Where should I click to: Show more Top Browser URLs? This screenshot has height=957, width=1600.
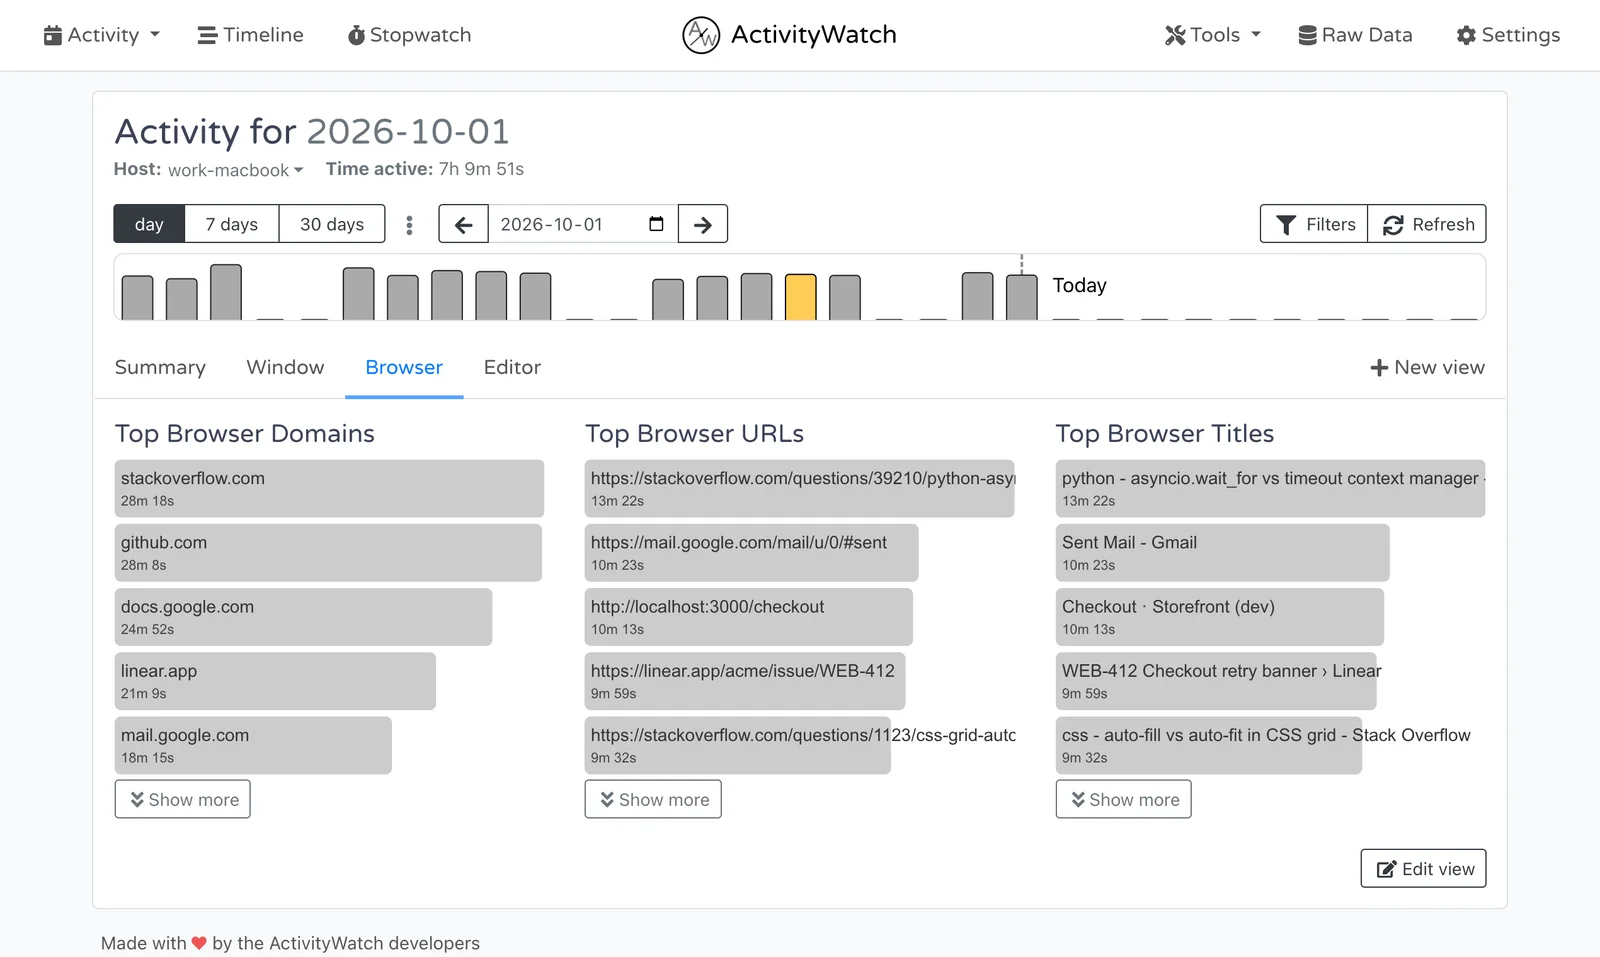[x=653, y=799]
